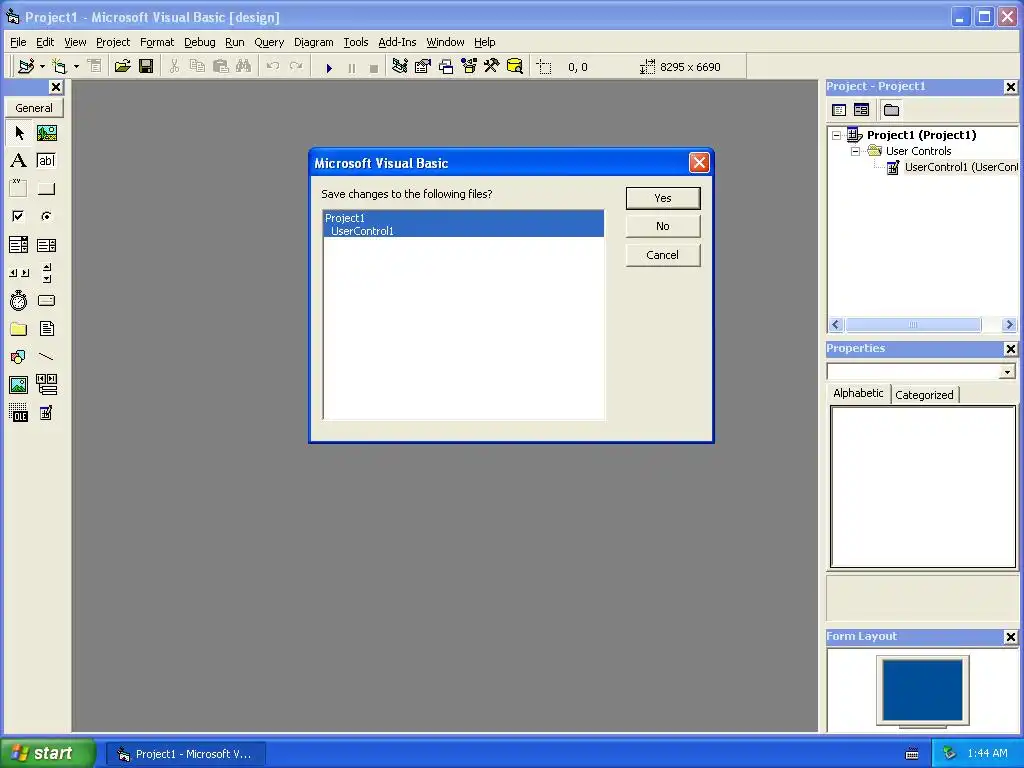Switch to the Alphabetic tab
Screen dimensions: 1024x768
pos(858,393)
